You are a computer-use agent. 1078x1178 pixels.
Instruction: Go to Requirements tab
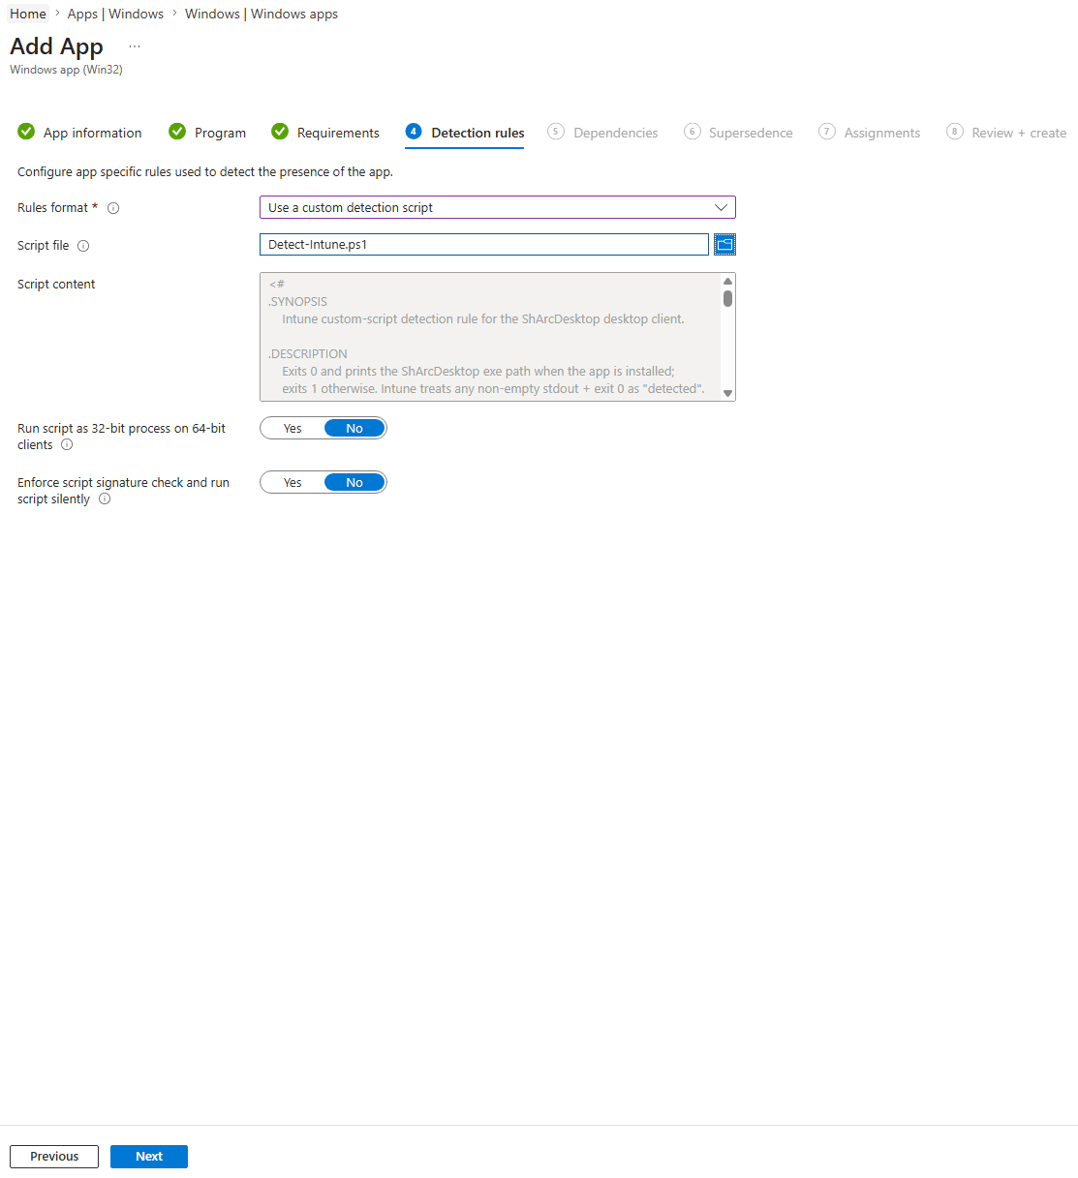pyautogui.click(x=325, y=133)
